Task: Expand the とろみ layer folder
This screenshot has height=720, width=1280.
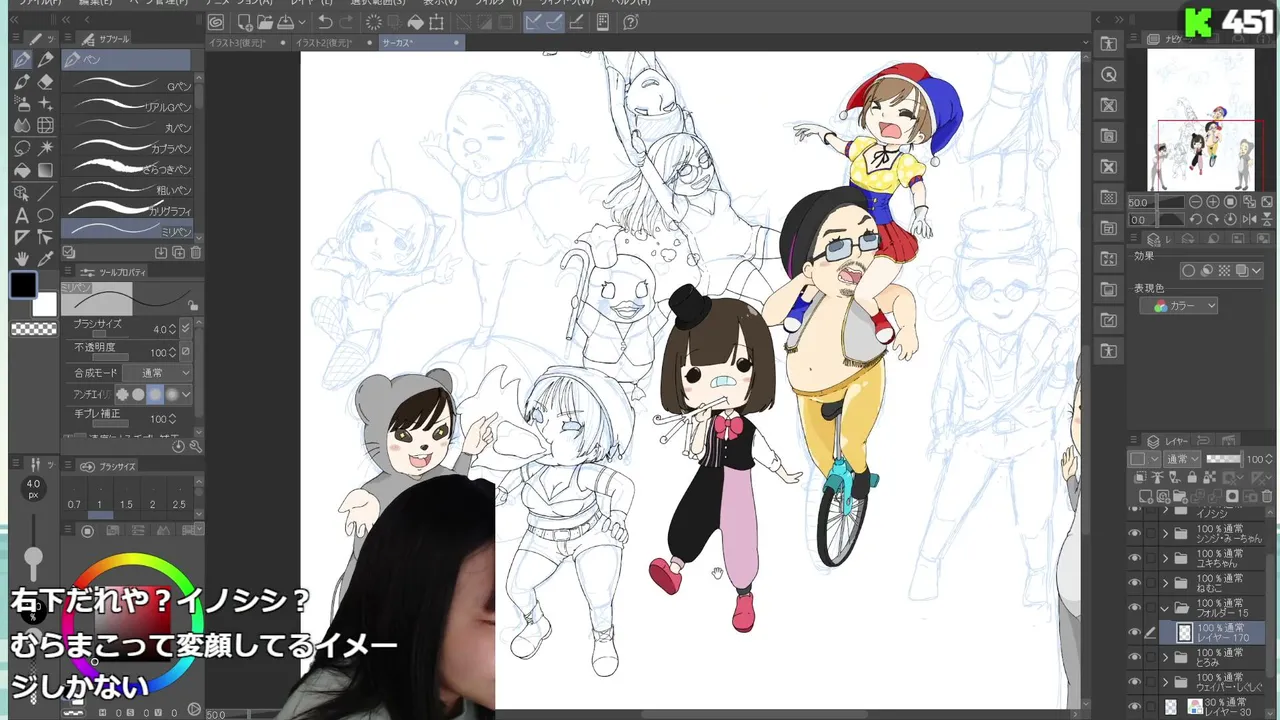Action: point(1165,657)
